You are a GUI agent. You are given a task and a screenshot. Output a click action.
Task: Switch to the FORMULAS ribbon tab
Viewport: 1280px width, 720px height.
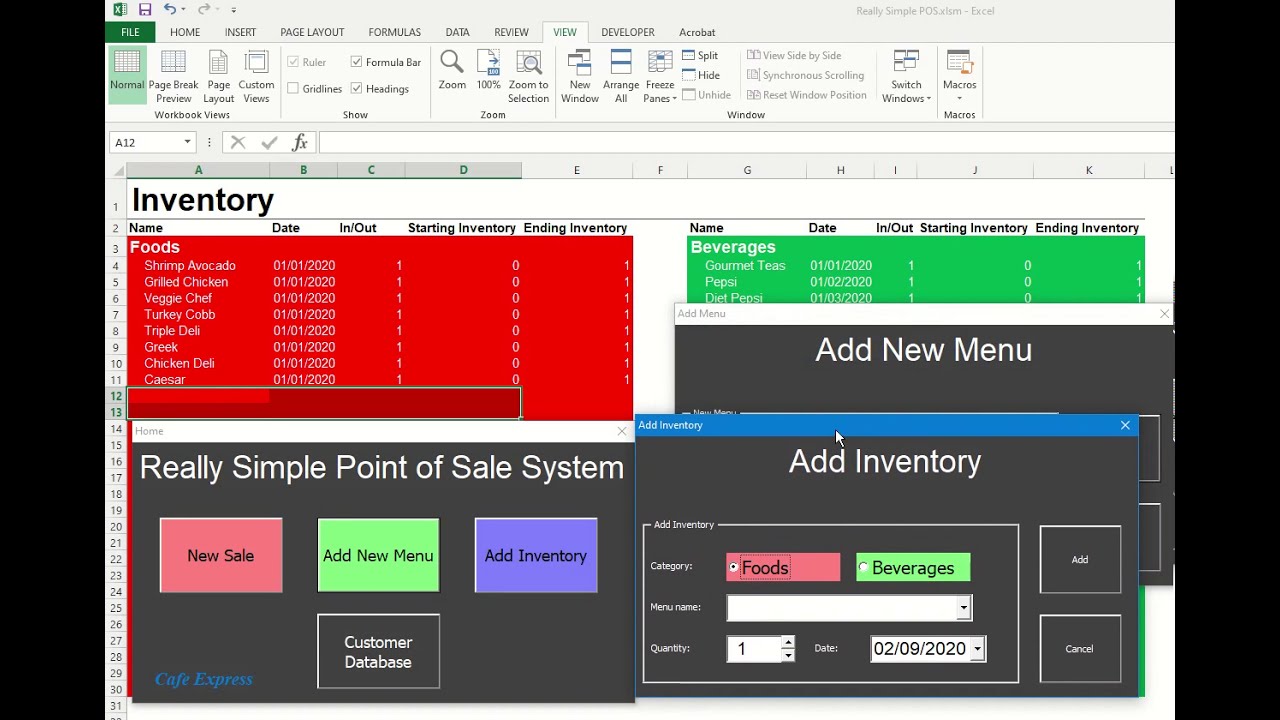(x=394, y=32)
